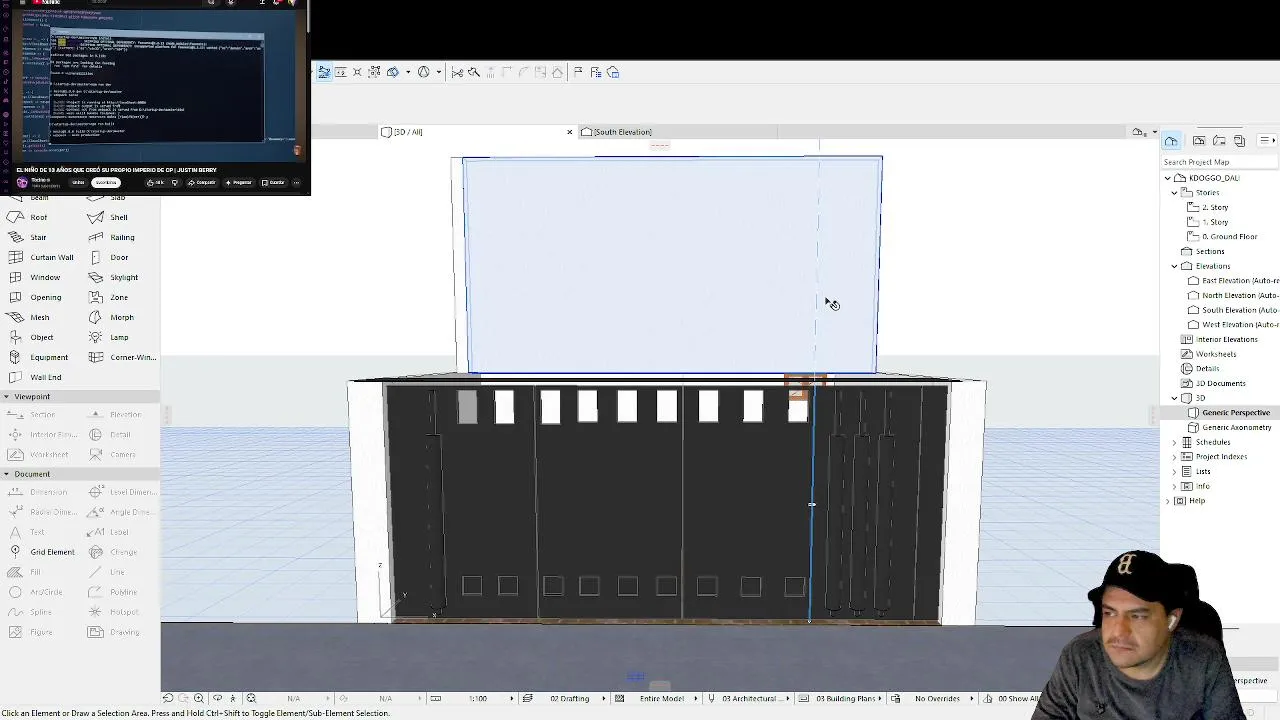The height and width of the screenshot is (720, 1280).
Task: Collapse the Stories folder
Action: tap(1175, 192)
